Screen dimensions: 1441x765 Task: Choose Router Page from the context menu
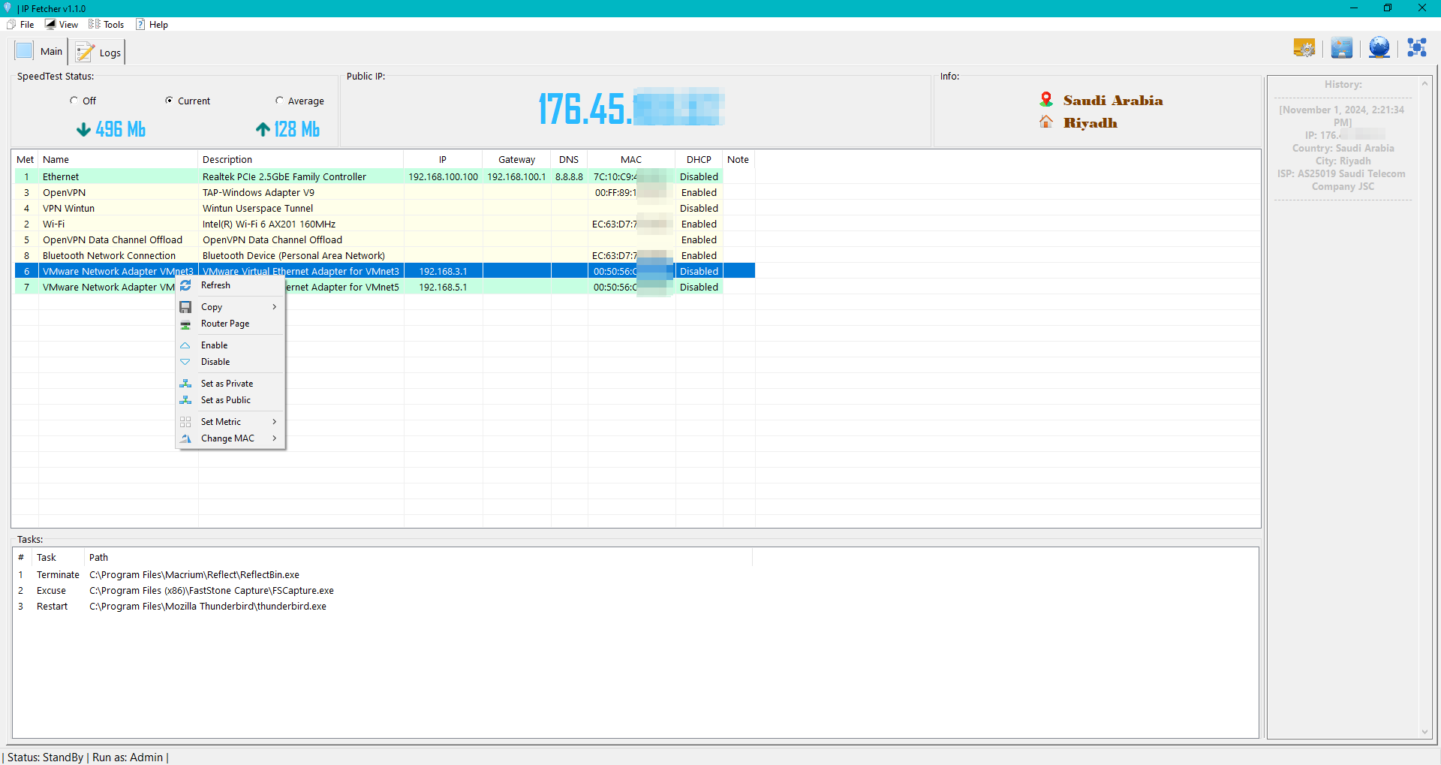click(x=225, y=324)
